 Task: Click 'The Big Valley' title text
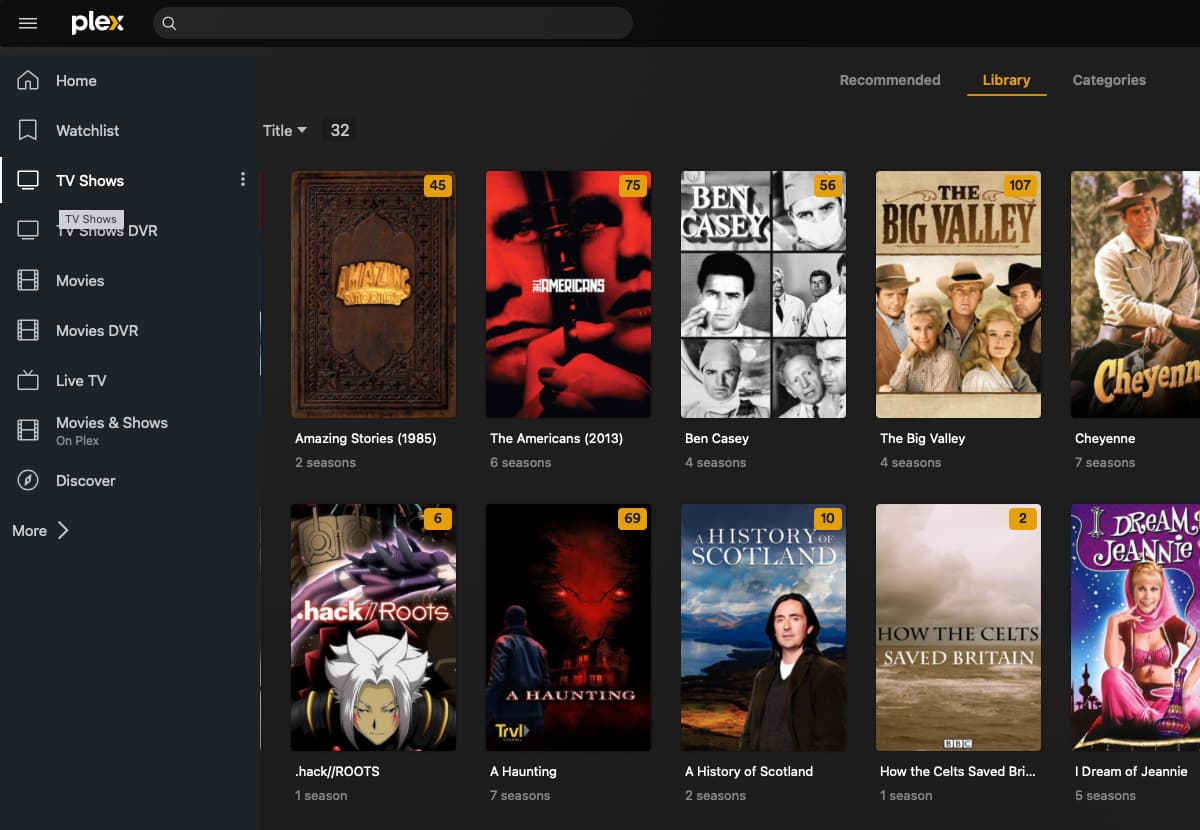click(x=922, y=438)
